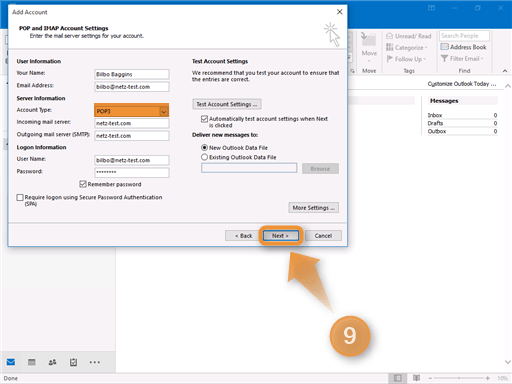Switch to Normal view in status bar

(397, 378)
